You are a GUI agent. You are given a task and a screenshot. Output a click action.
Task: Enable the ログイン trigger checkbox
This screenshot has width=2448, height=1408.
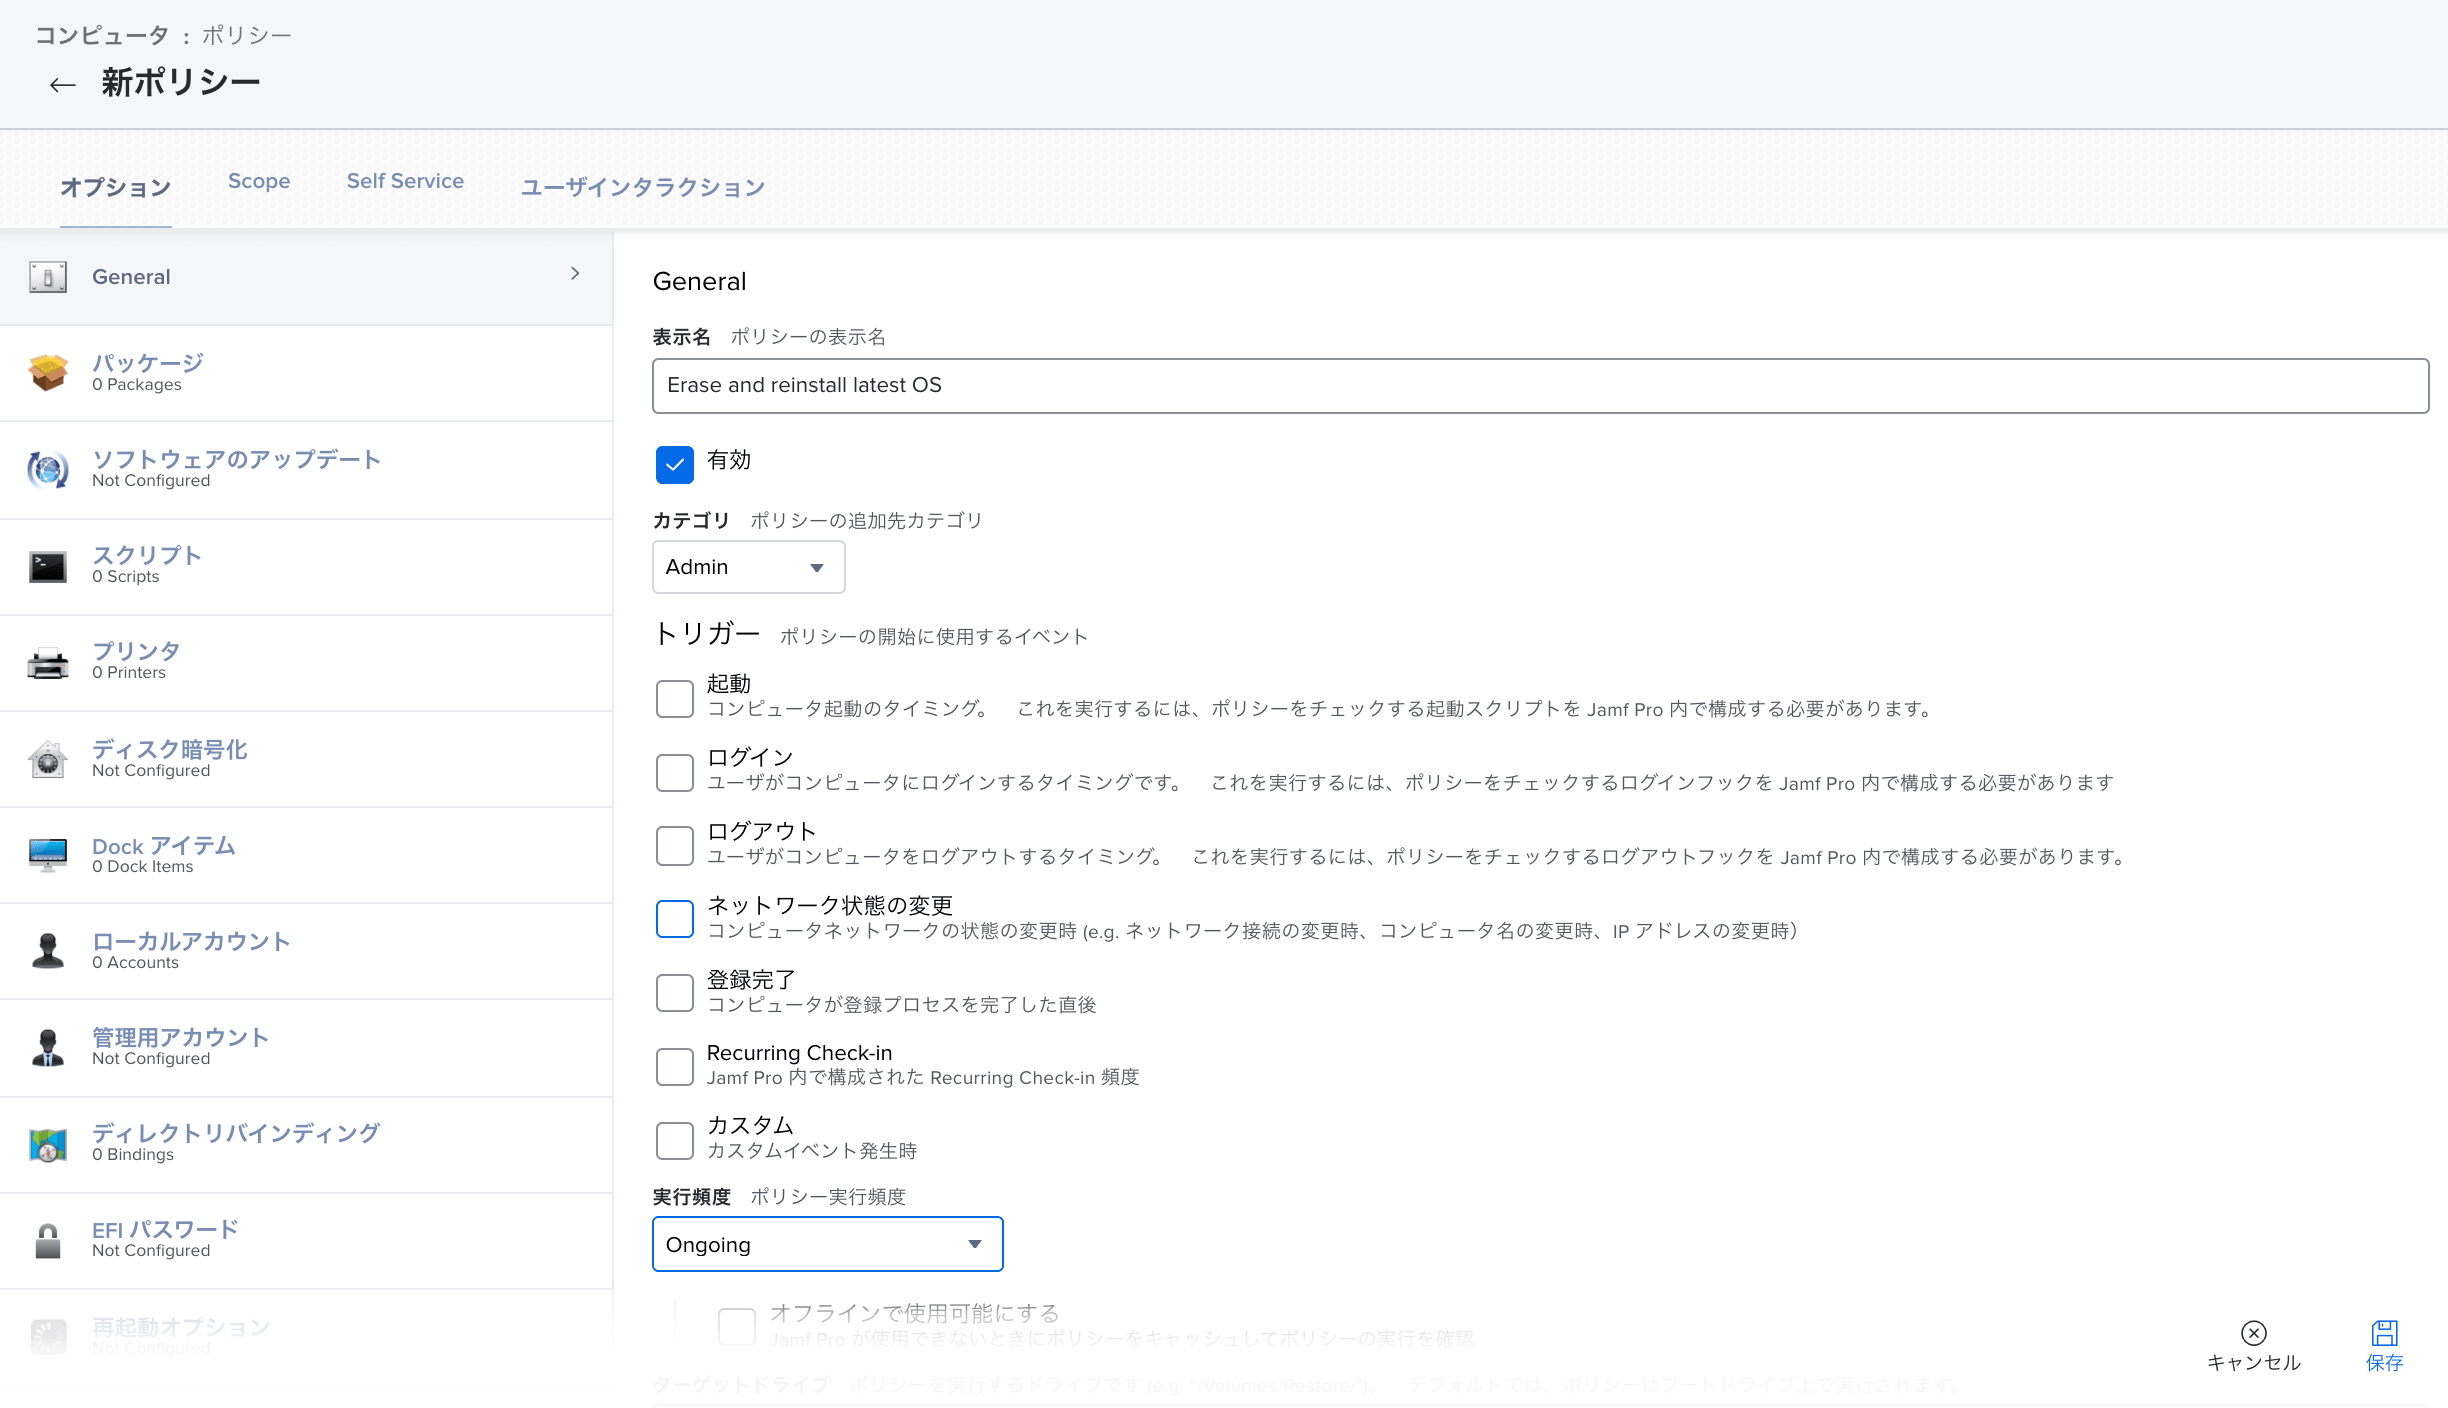675,772
